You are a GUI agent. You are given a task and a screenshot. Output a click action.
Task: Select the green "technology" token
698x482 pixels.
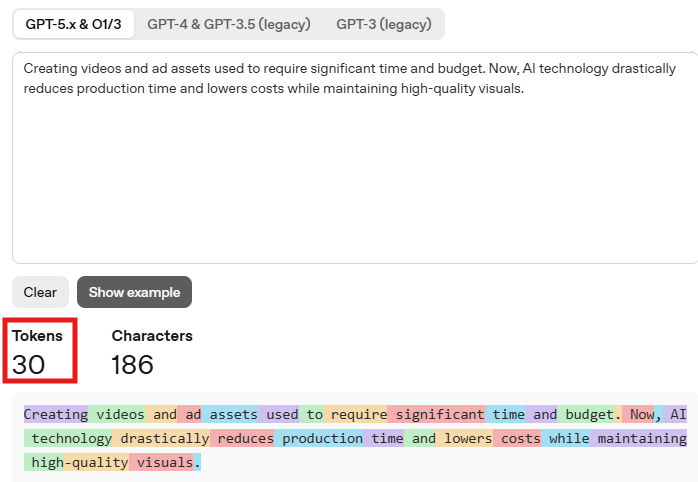[x=68, y=438]
